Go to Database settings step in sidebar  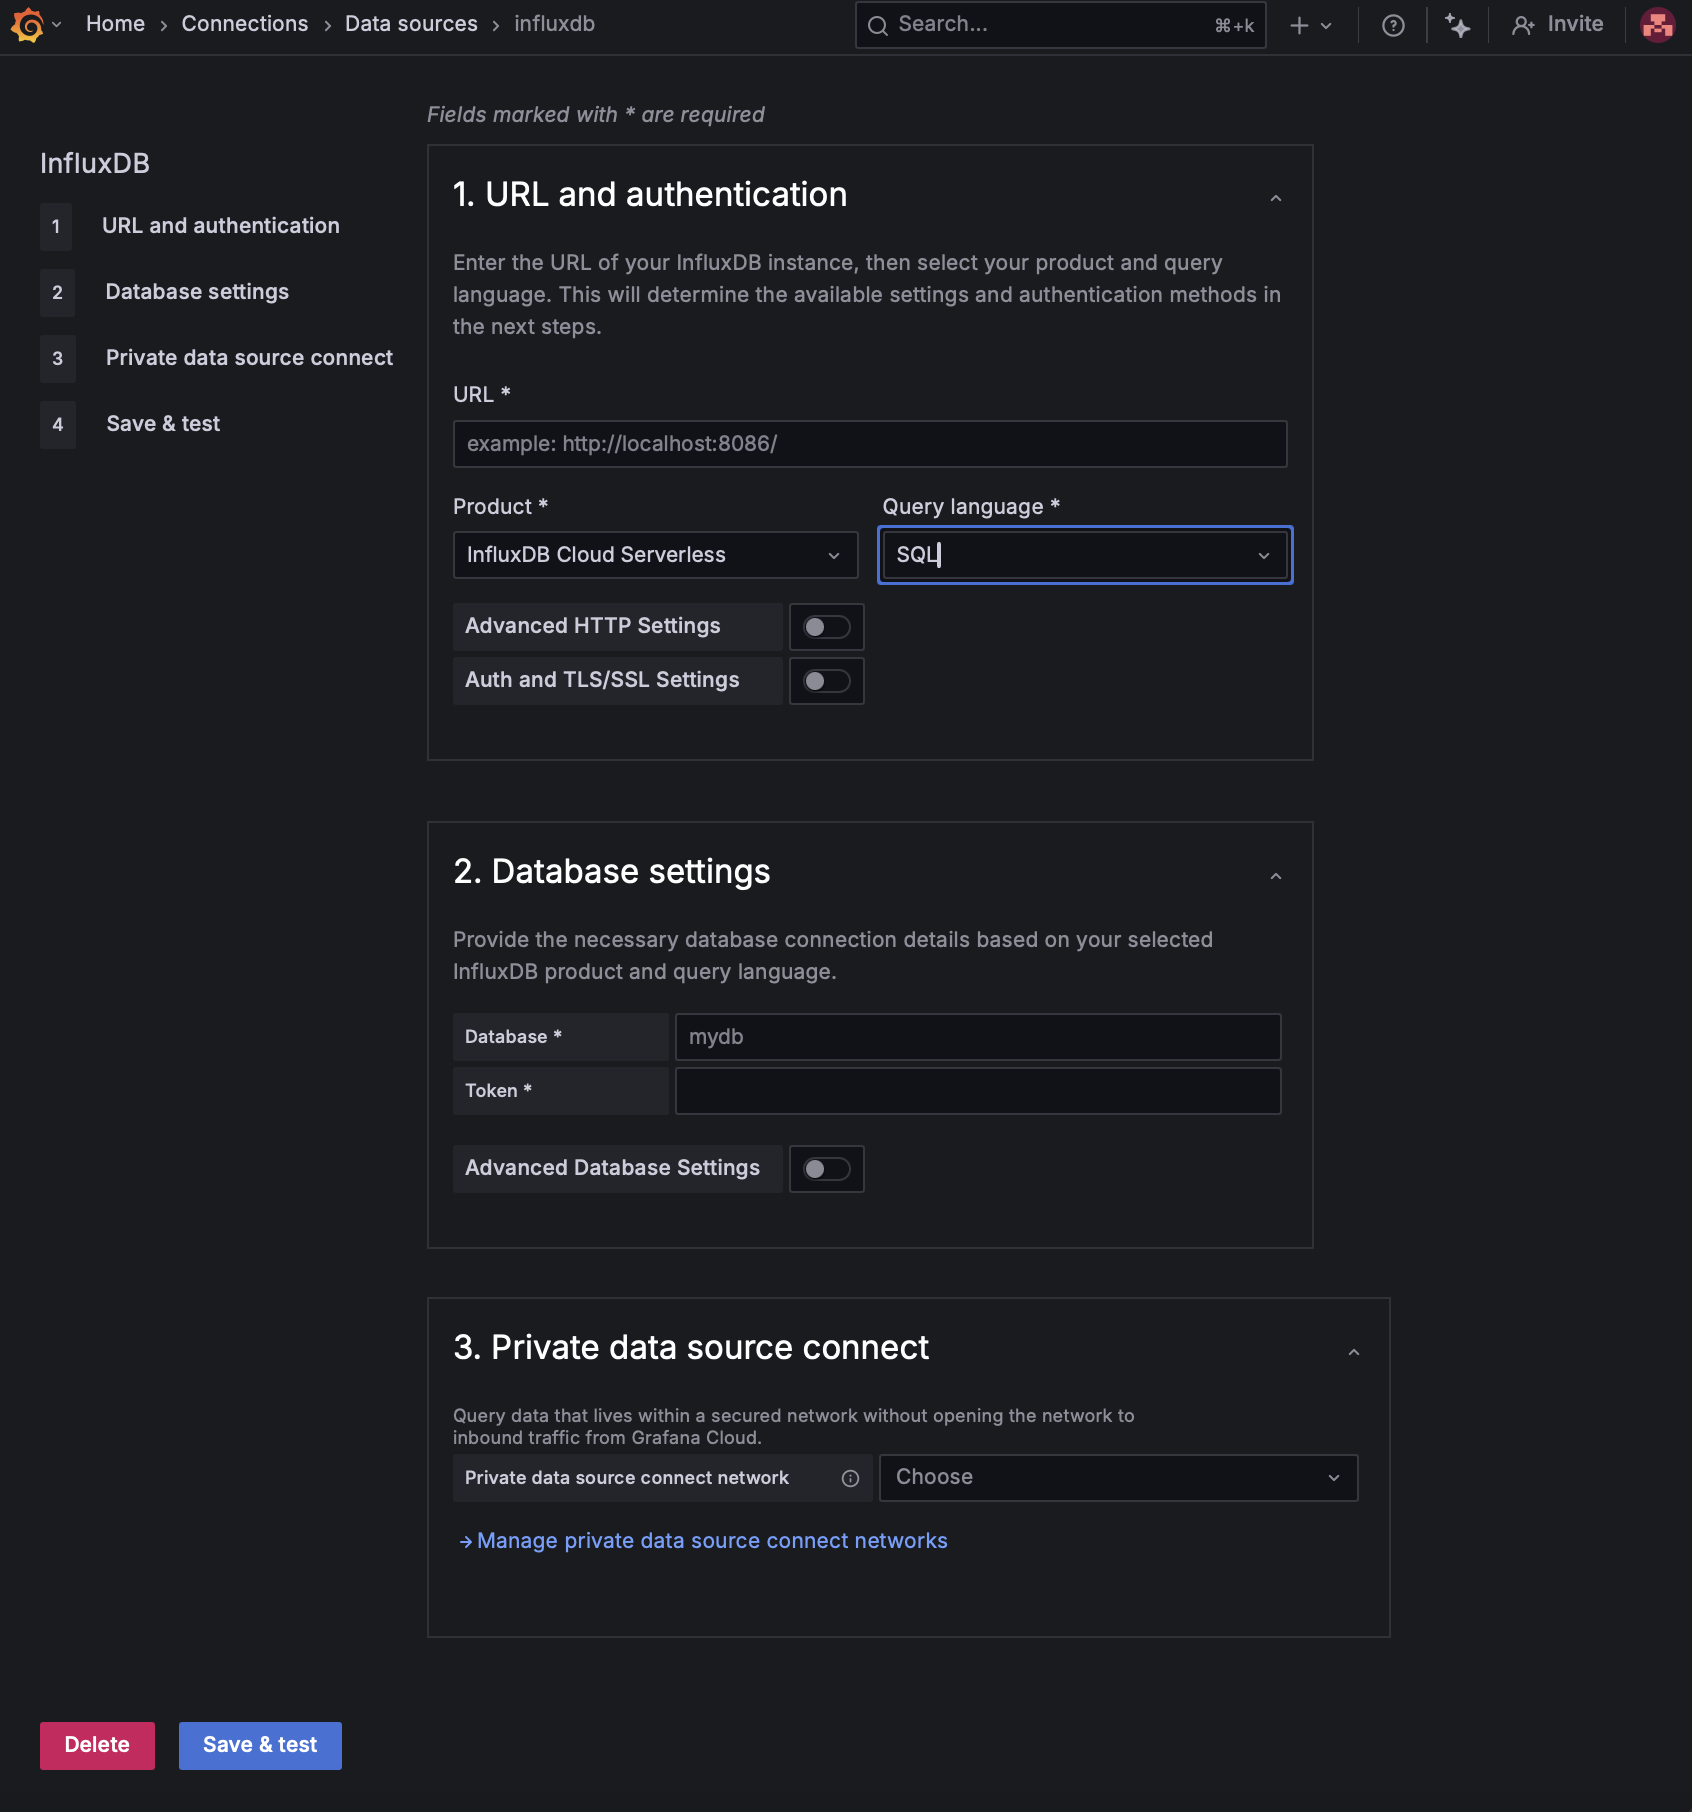click(x=197, y=292)
